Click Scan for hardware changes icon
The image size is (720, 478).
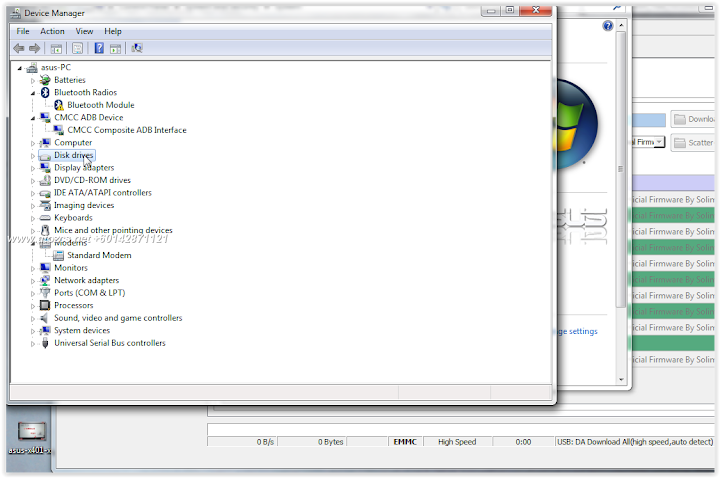coord(137,48)
